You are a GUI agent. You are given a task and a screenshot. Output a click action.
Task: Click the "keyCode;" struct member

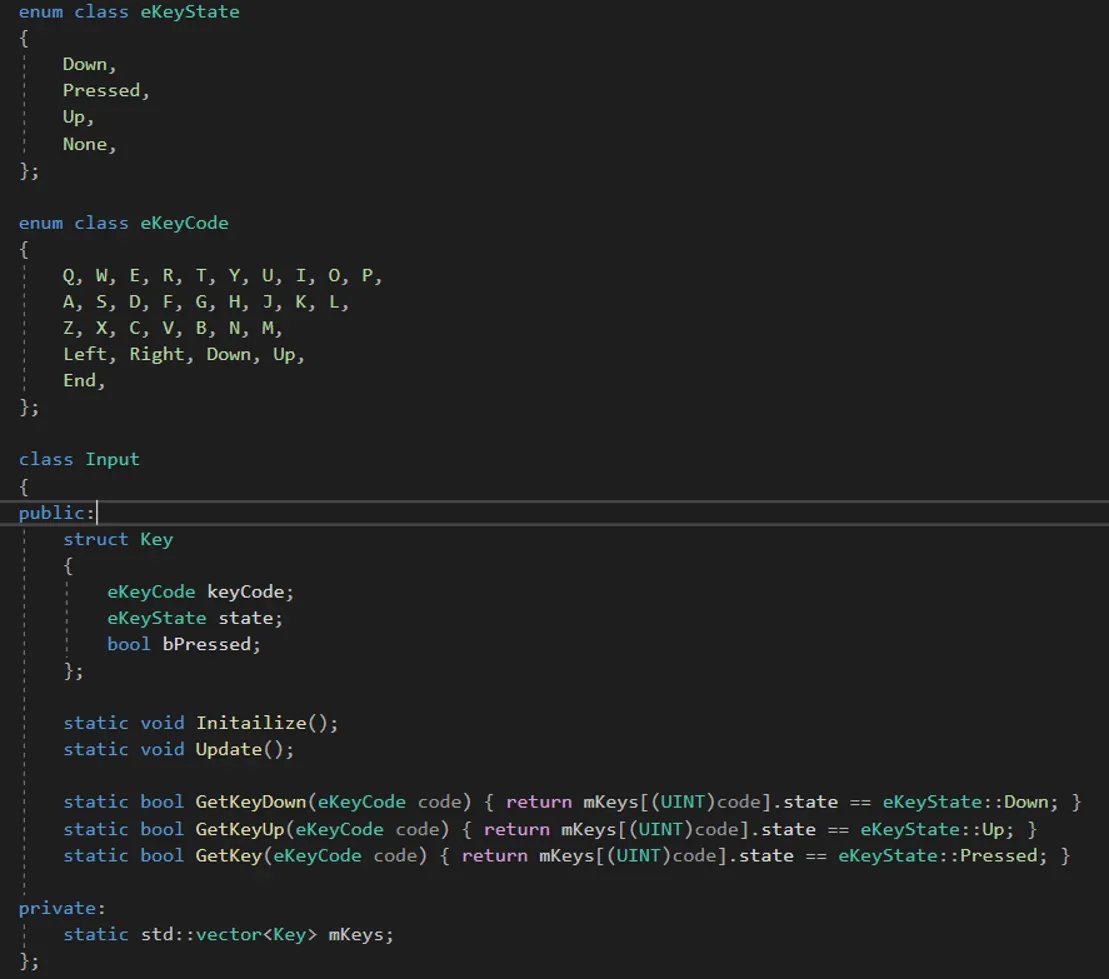tap(250, 592)
